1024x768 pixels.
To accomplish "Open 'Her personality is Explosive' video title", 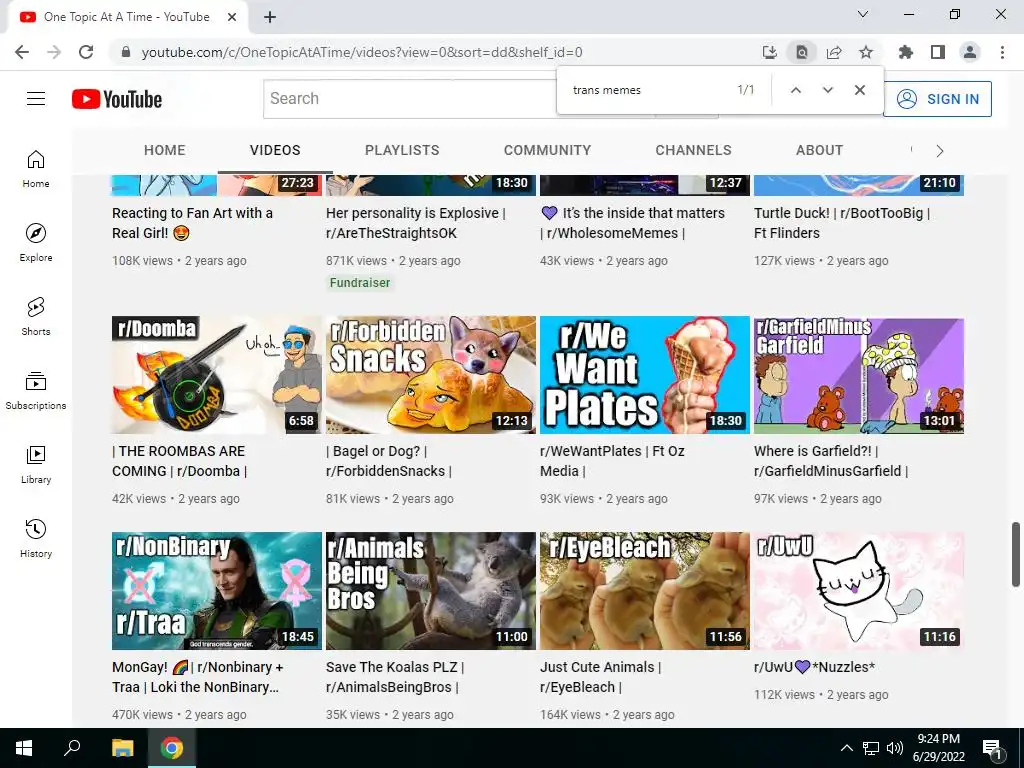I will [416, 223].
